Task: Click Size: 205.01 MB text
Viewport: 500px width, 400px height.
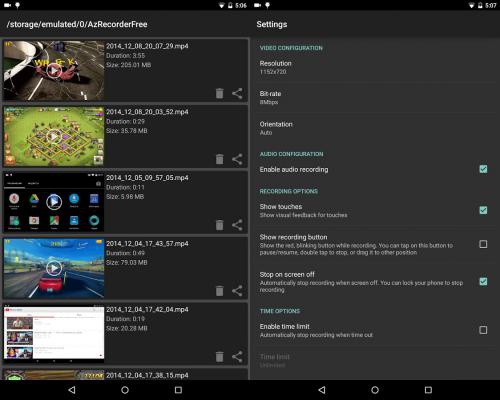Action: [129, 65]
